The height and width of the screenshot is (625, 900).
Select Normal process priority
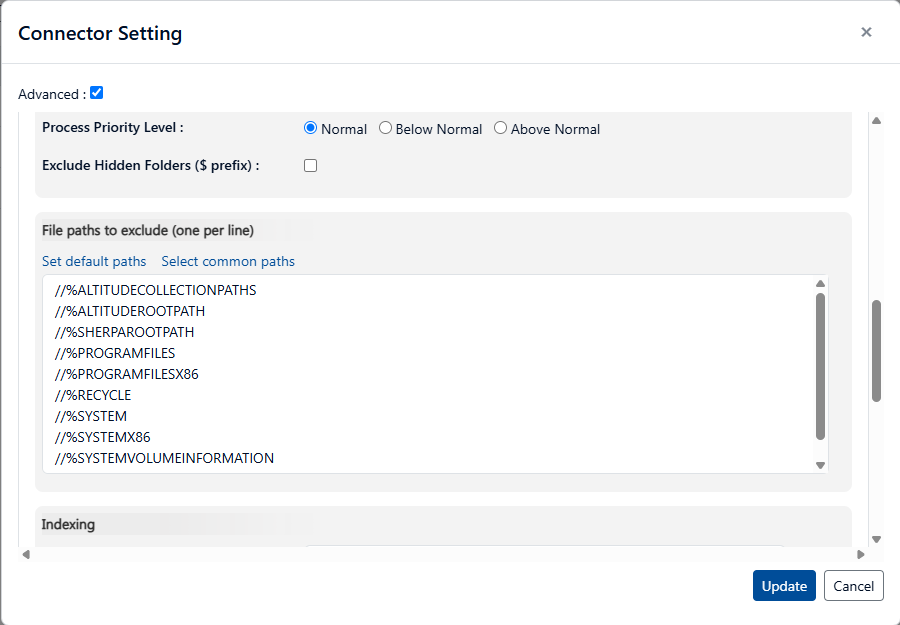point(310,128)
